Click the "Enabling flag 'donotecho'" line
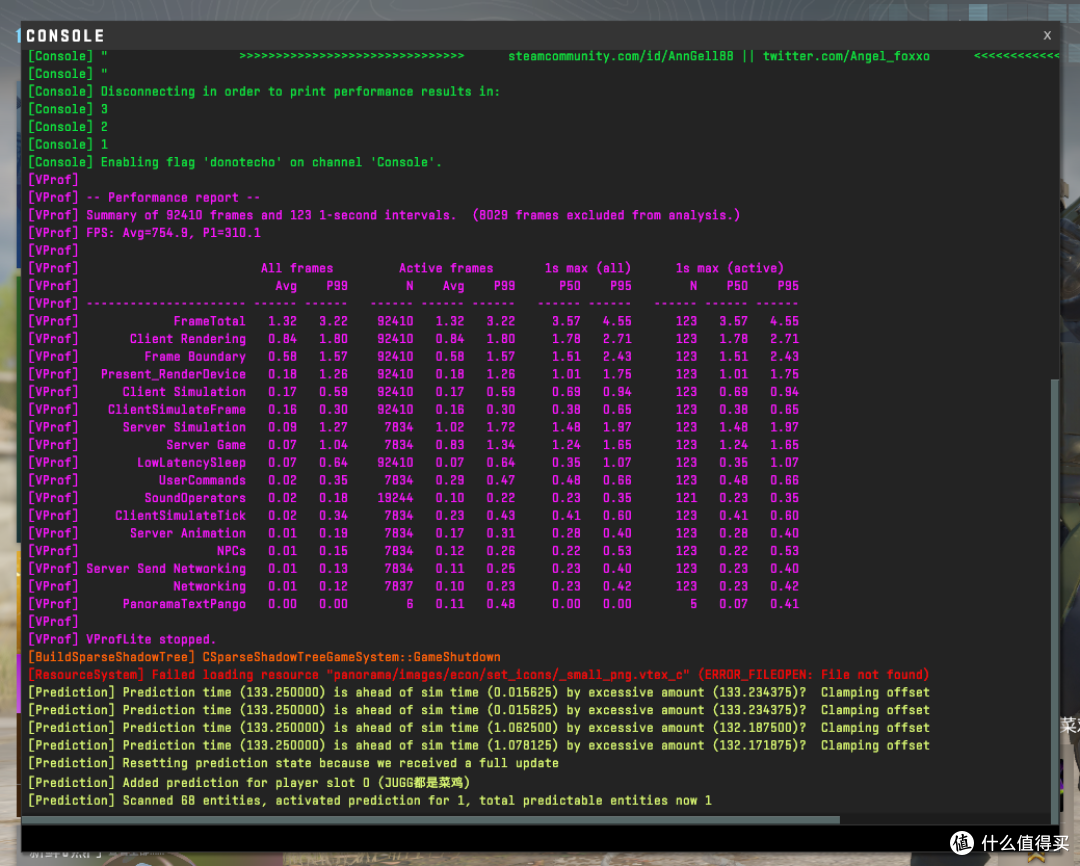The width and height of the screenshot is (1080, 866). (x=235, y=162)
